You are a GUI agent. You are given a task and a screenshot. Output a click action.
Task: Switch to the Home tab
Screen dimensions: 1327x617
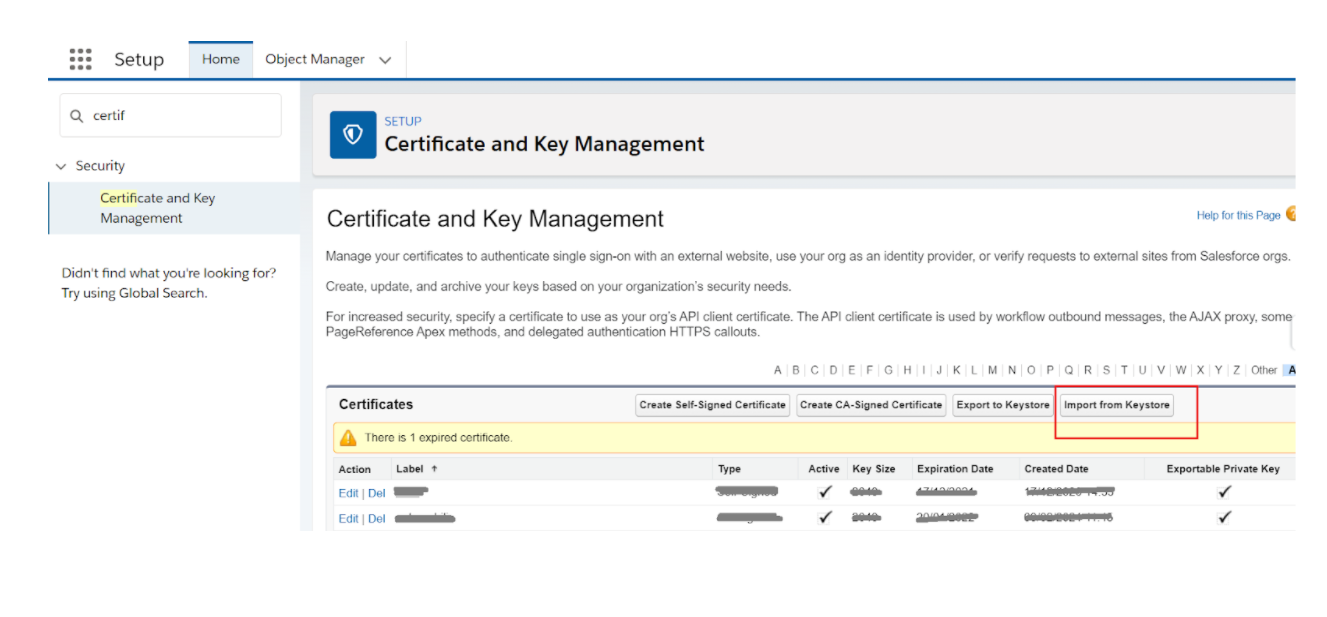coord(220,59)
